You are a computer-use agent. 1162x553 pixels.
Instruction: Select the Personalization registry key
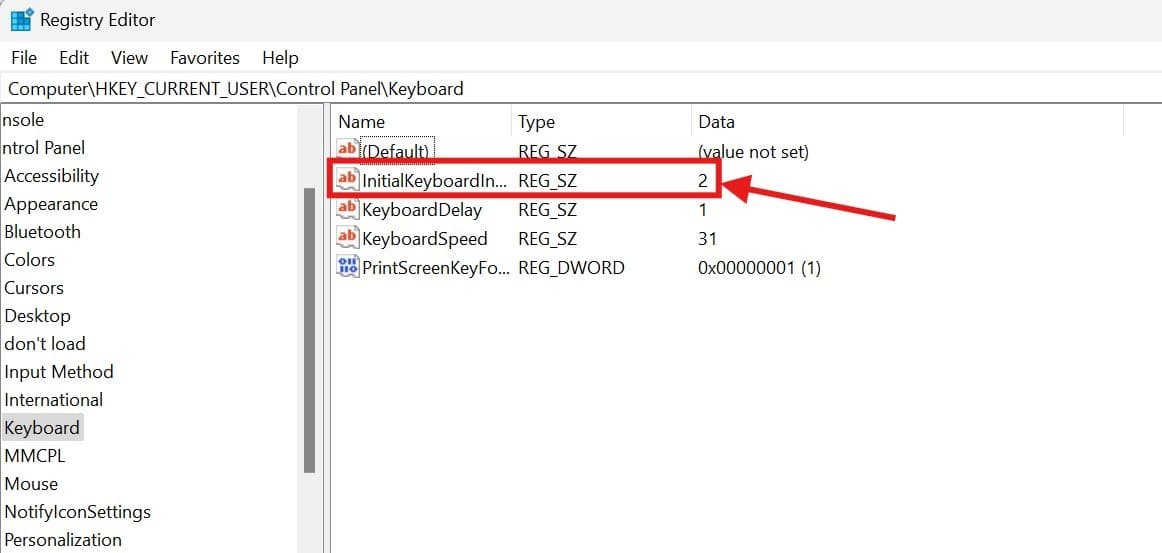coord(62,540)
